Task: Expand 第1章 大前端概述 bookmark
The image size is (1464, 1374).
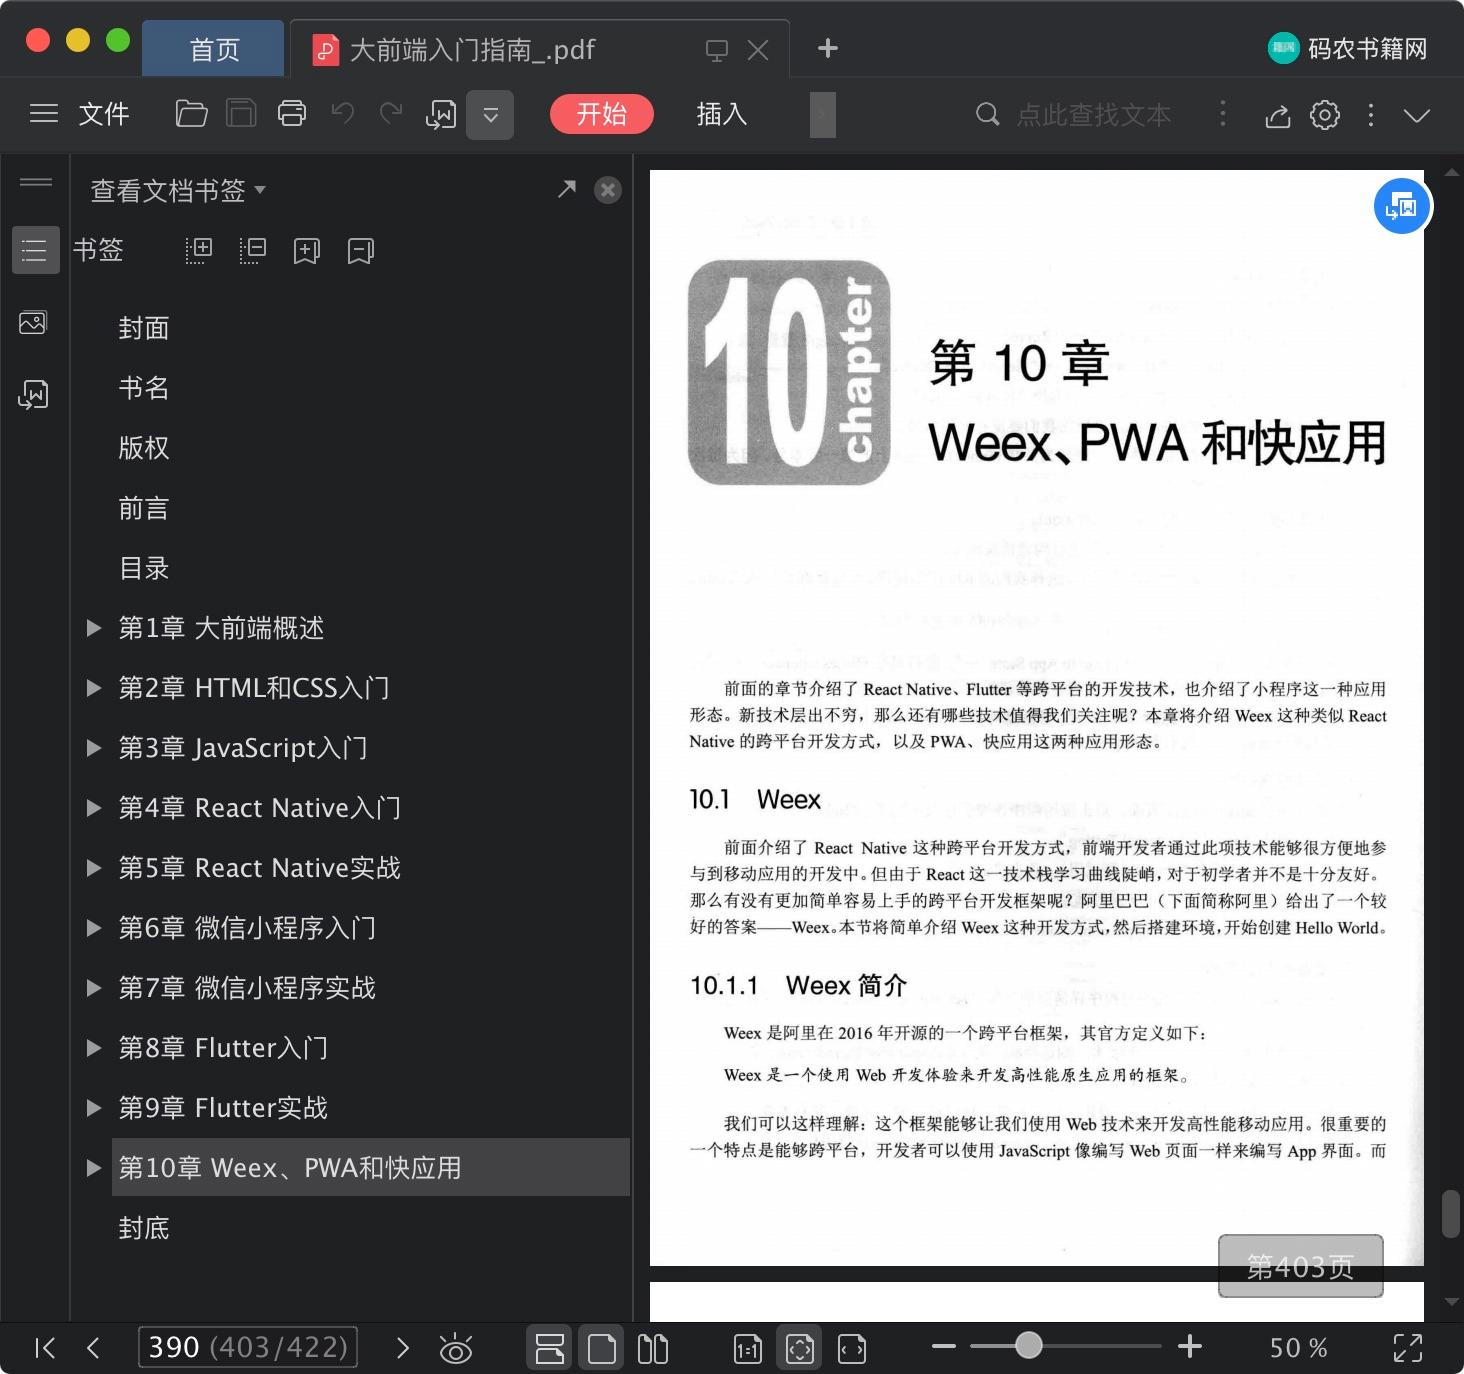Action: (x=94, y=628)
